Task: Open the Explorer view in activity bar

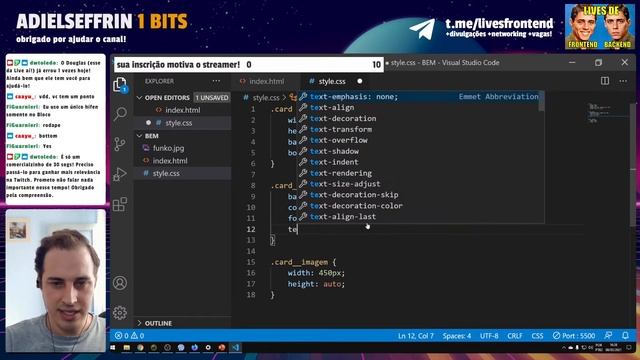Action: click(x=120, y=85)
